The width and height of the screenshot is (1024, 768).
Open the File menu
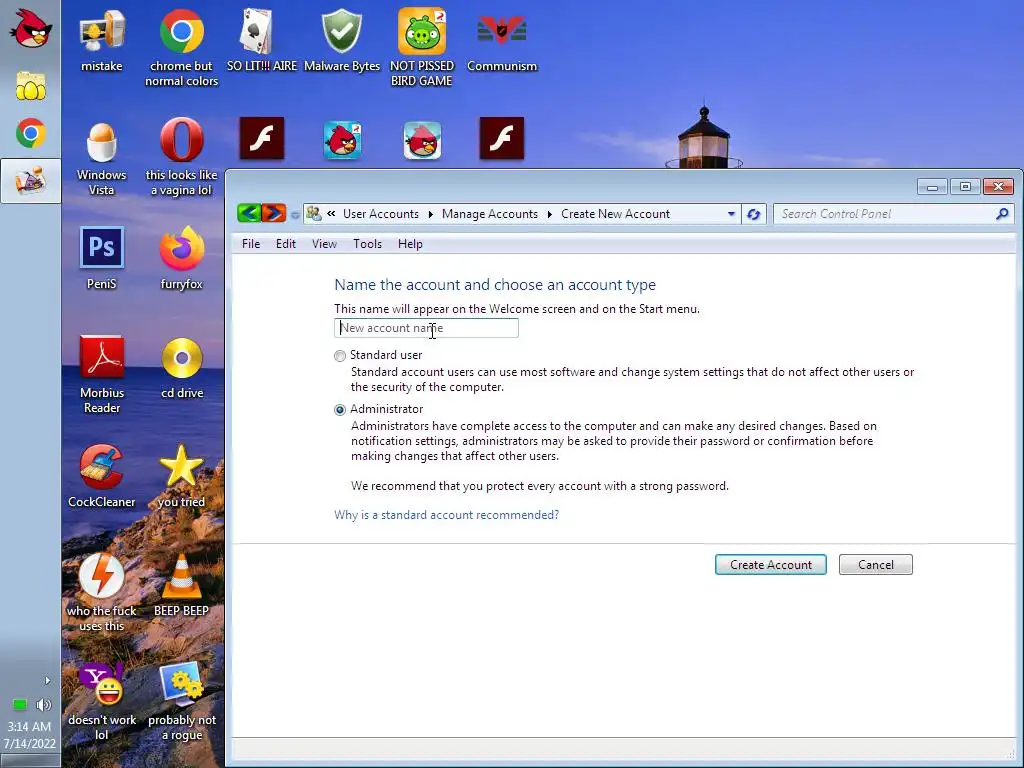pos(251,244)
